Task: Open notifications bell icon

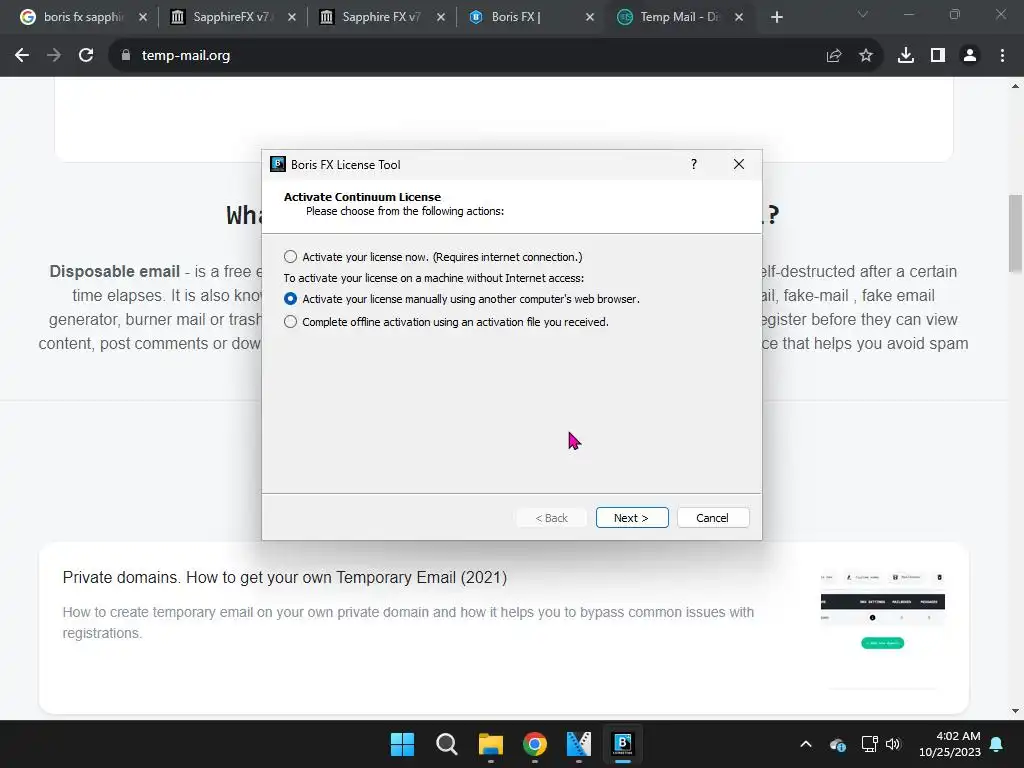Action: (997, 744)
